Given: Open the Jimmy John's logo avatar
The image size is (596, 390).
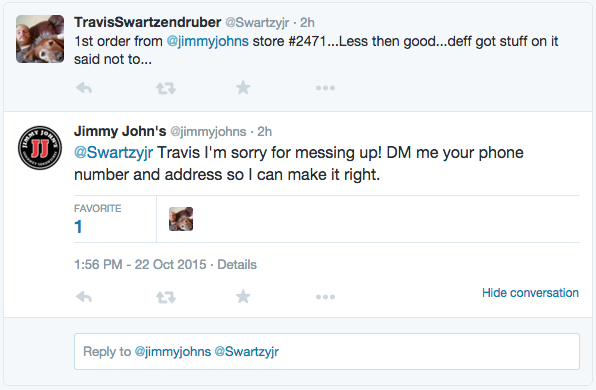Looking at the screenshot, I should (40, 148).
